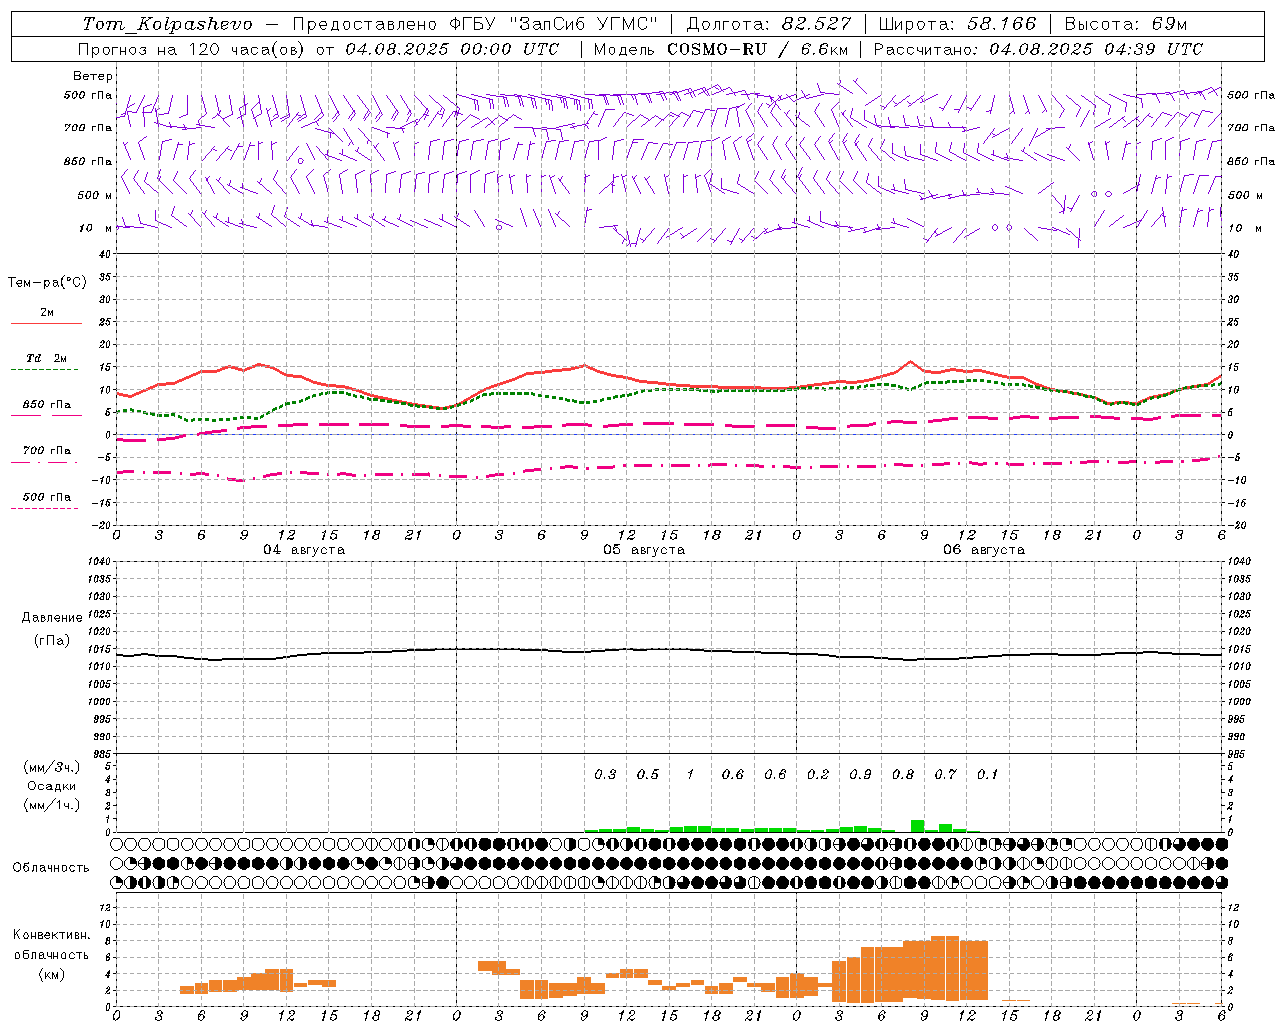The width and height of the screenshot is (1280, 1024).
Task: Click the Тем-ра(°C) temperature panel label
Action: (x=47, y=283)
